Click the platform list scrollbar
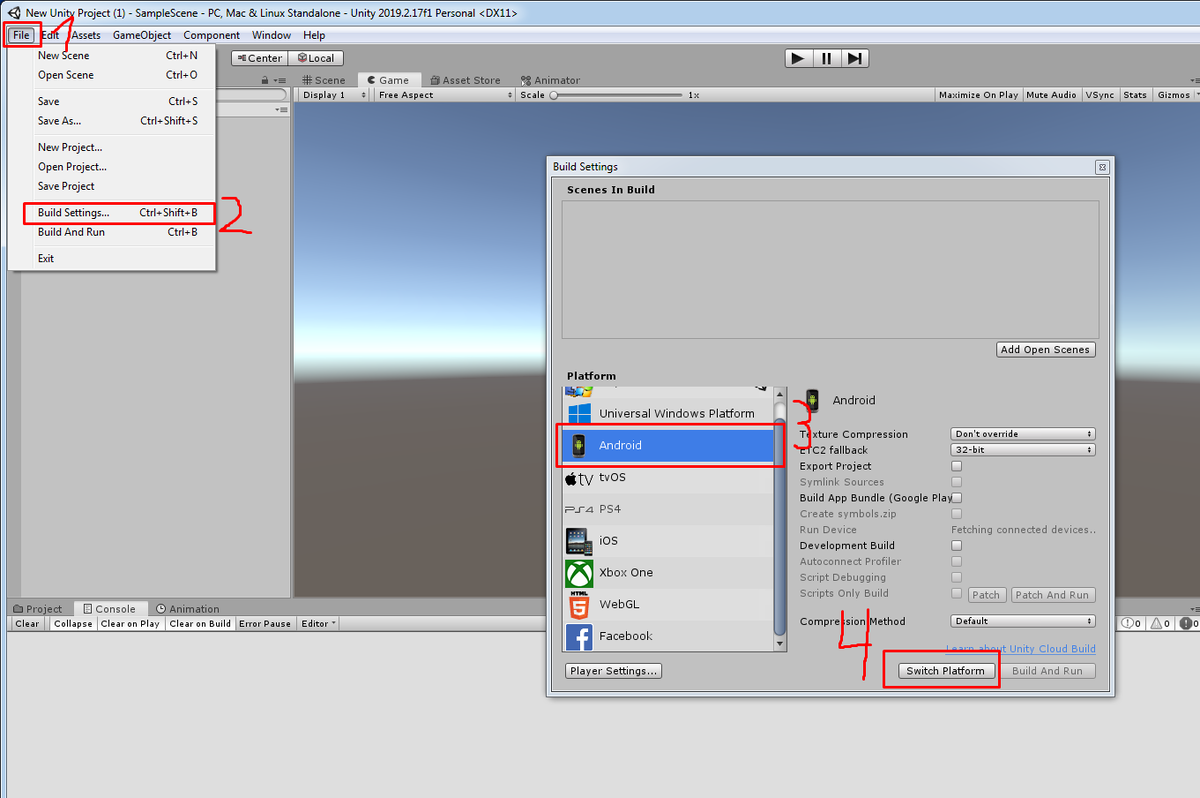This screenshot has height=798, width=1200. pos(781,518)
